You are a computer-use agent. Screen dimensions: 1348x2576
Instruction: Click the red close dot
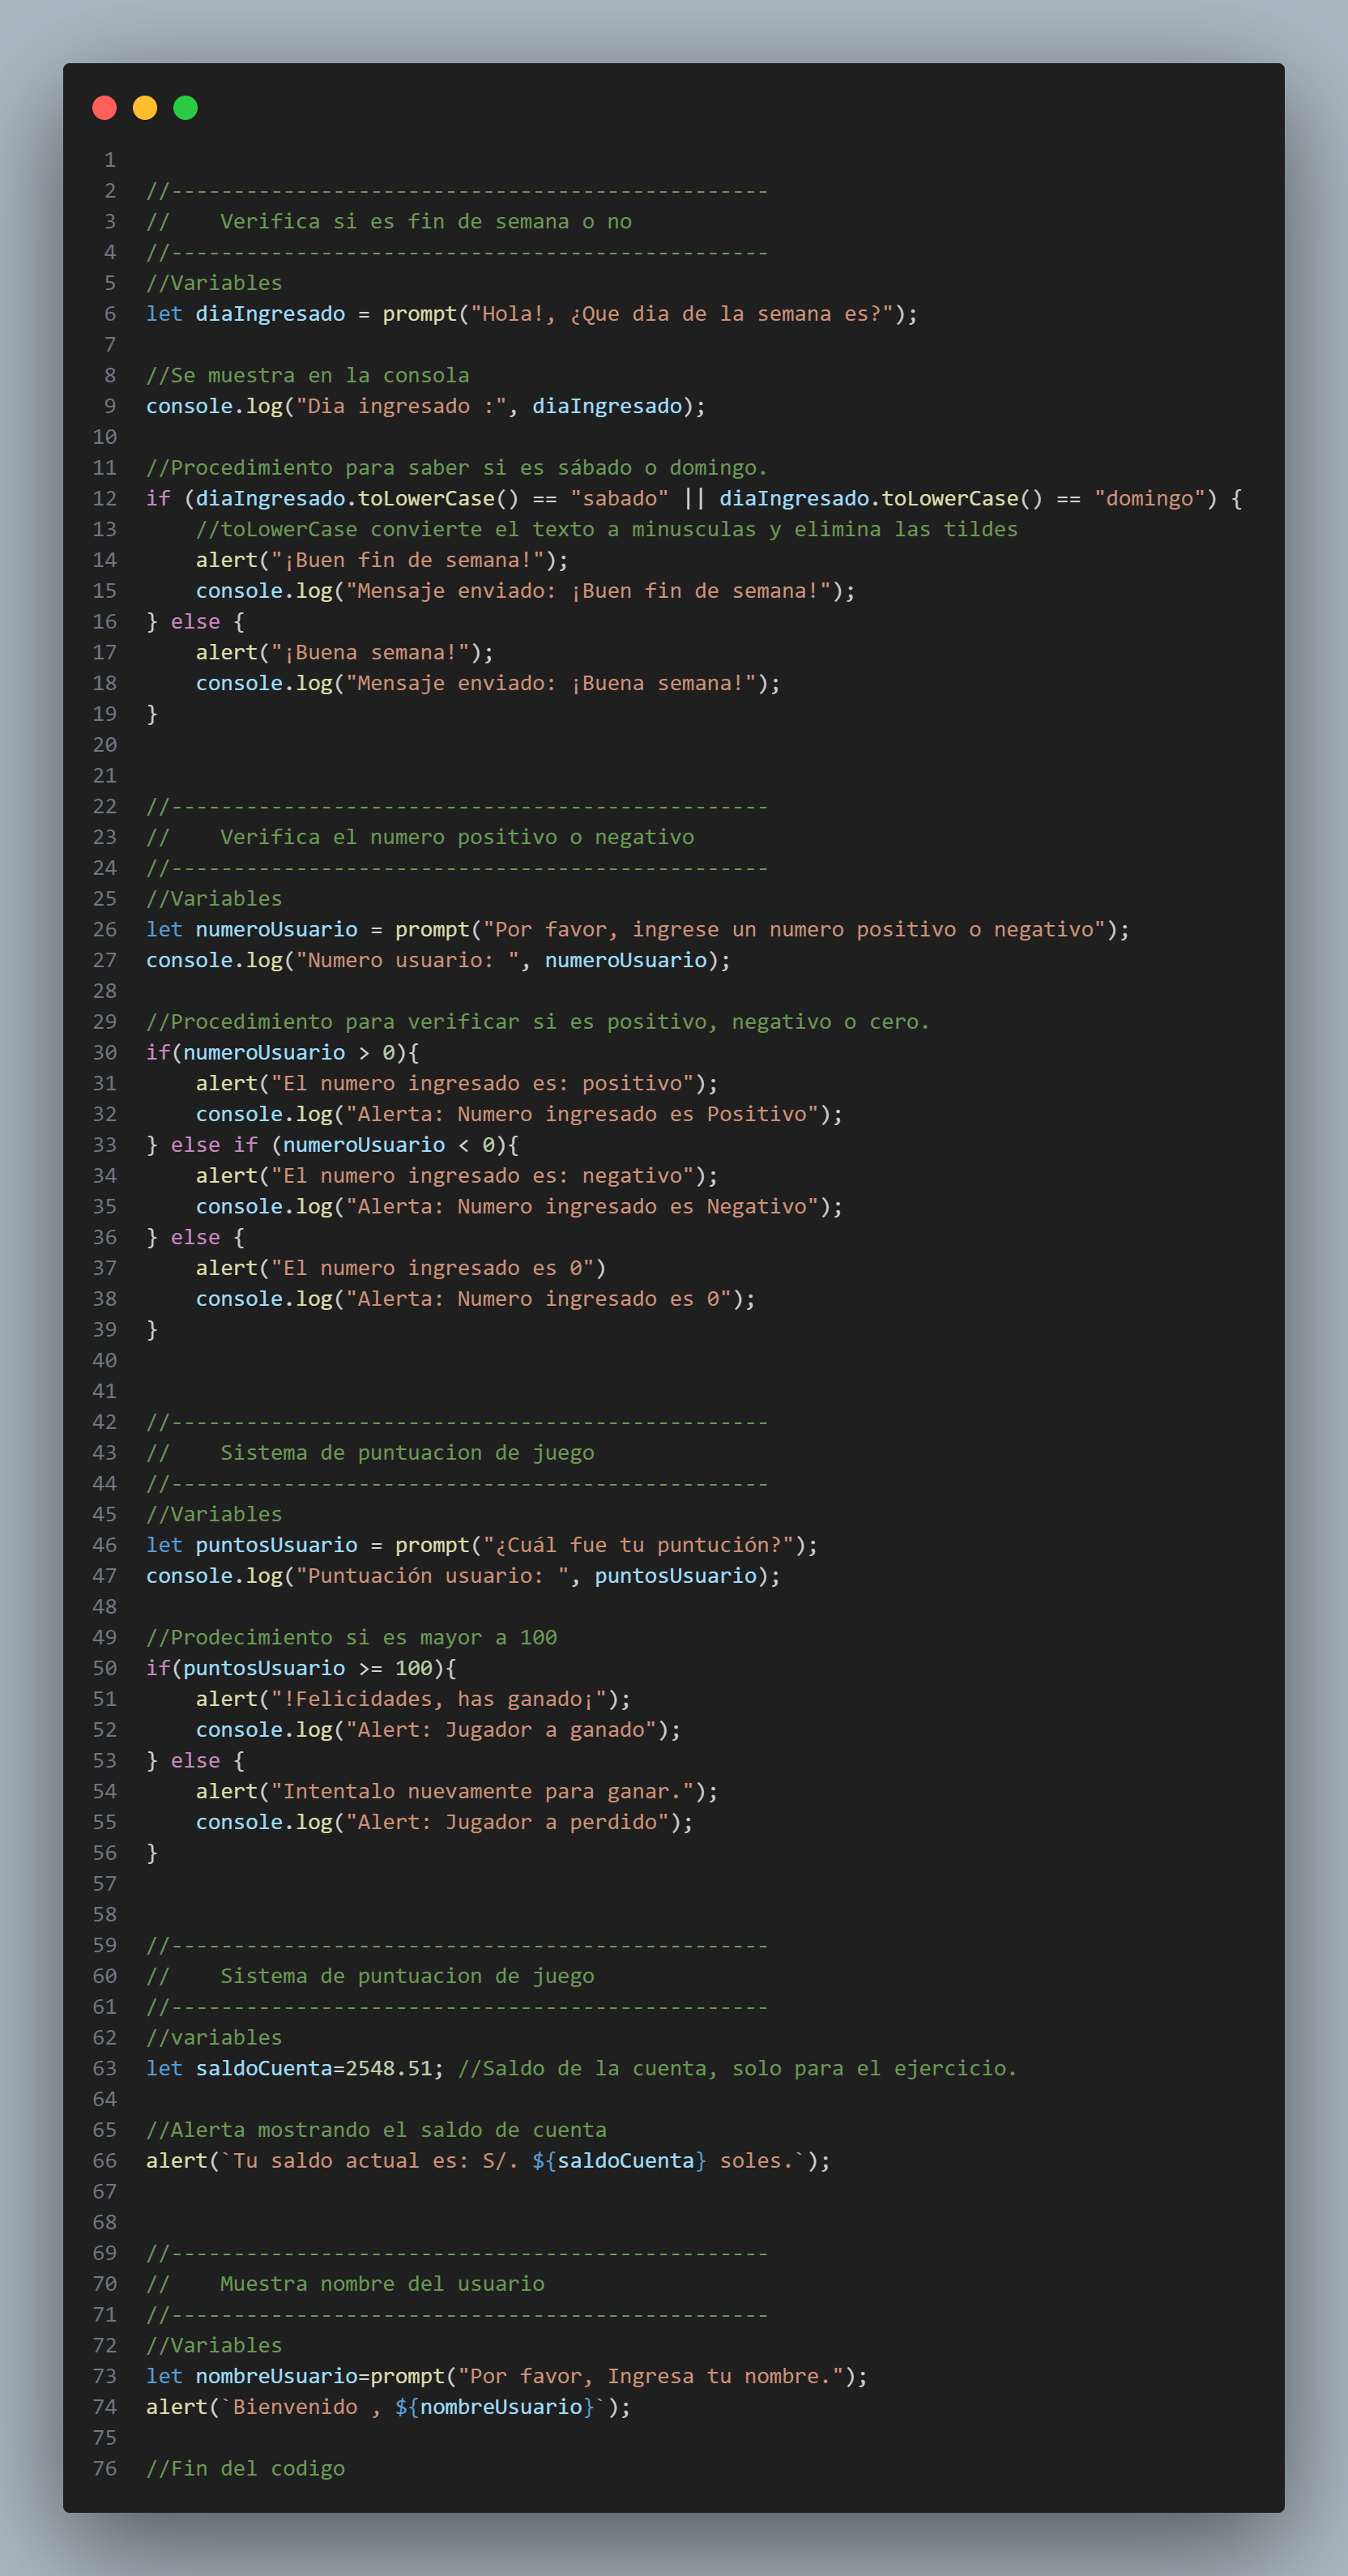click(x=104, y=108)
